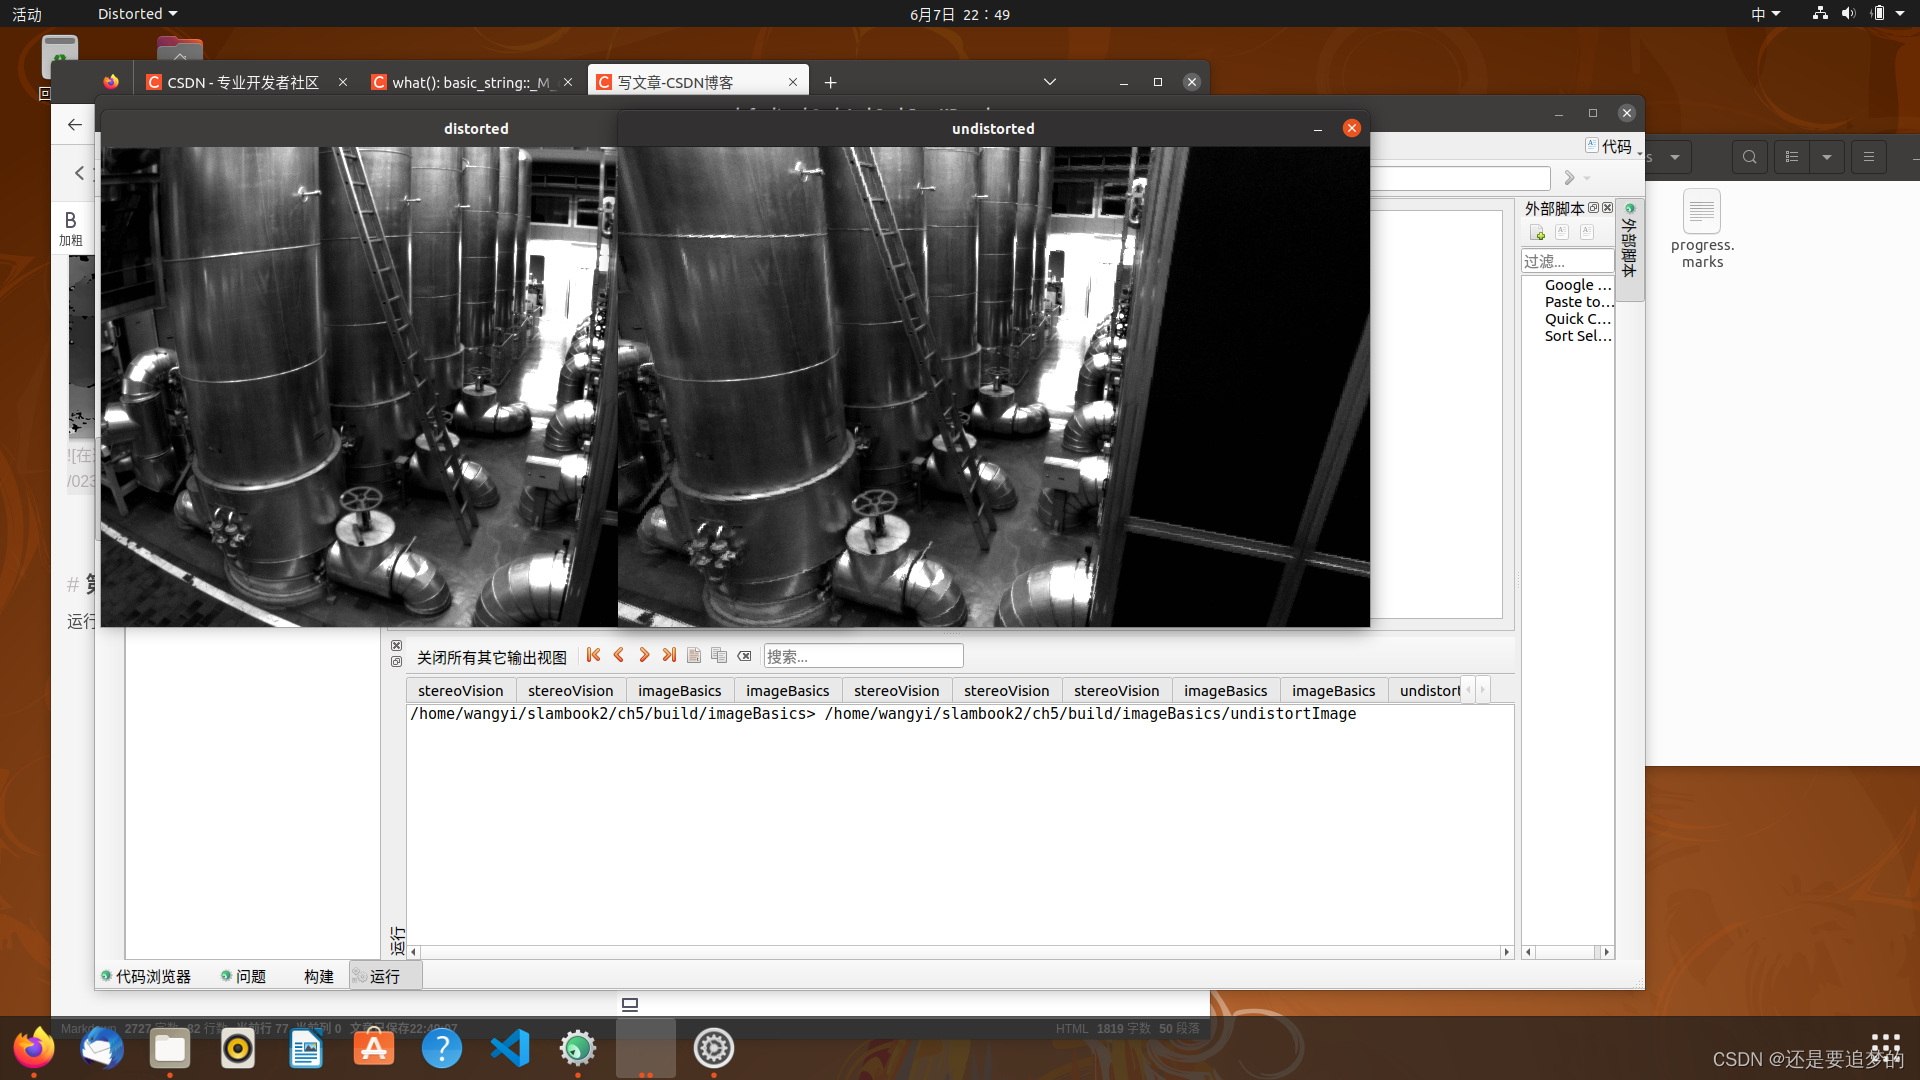1920x1080 pixels.
Task: Show applications grid
Action: [1885, 1048]
